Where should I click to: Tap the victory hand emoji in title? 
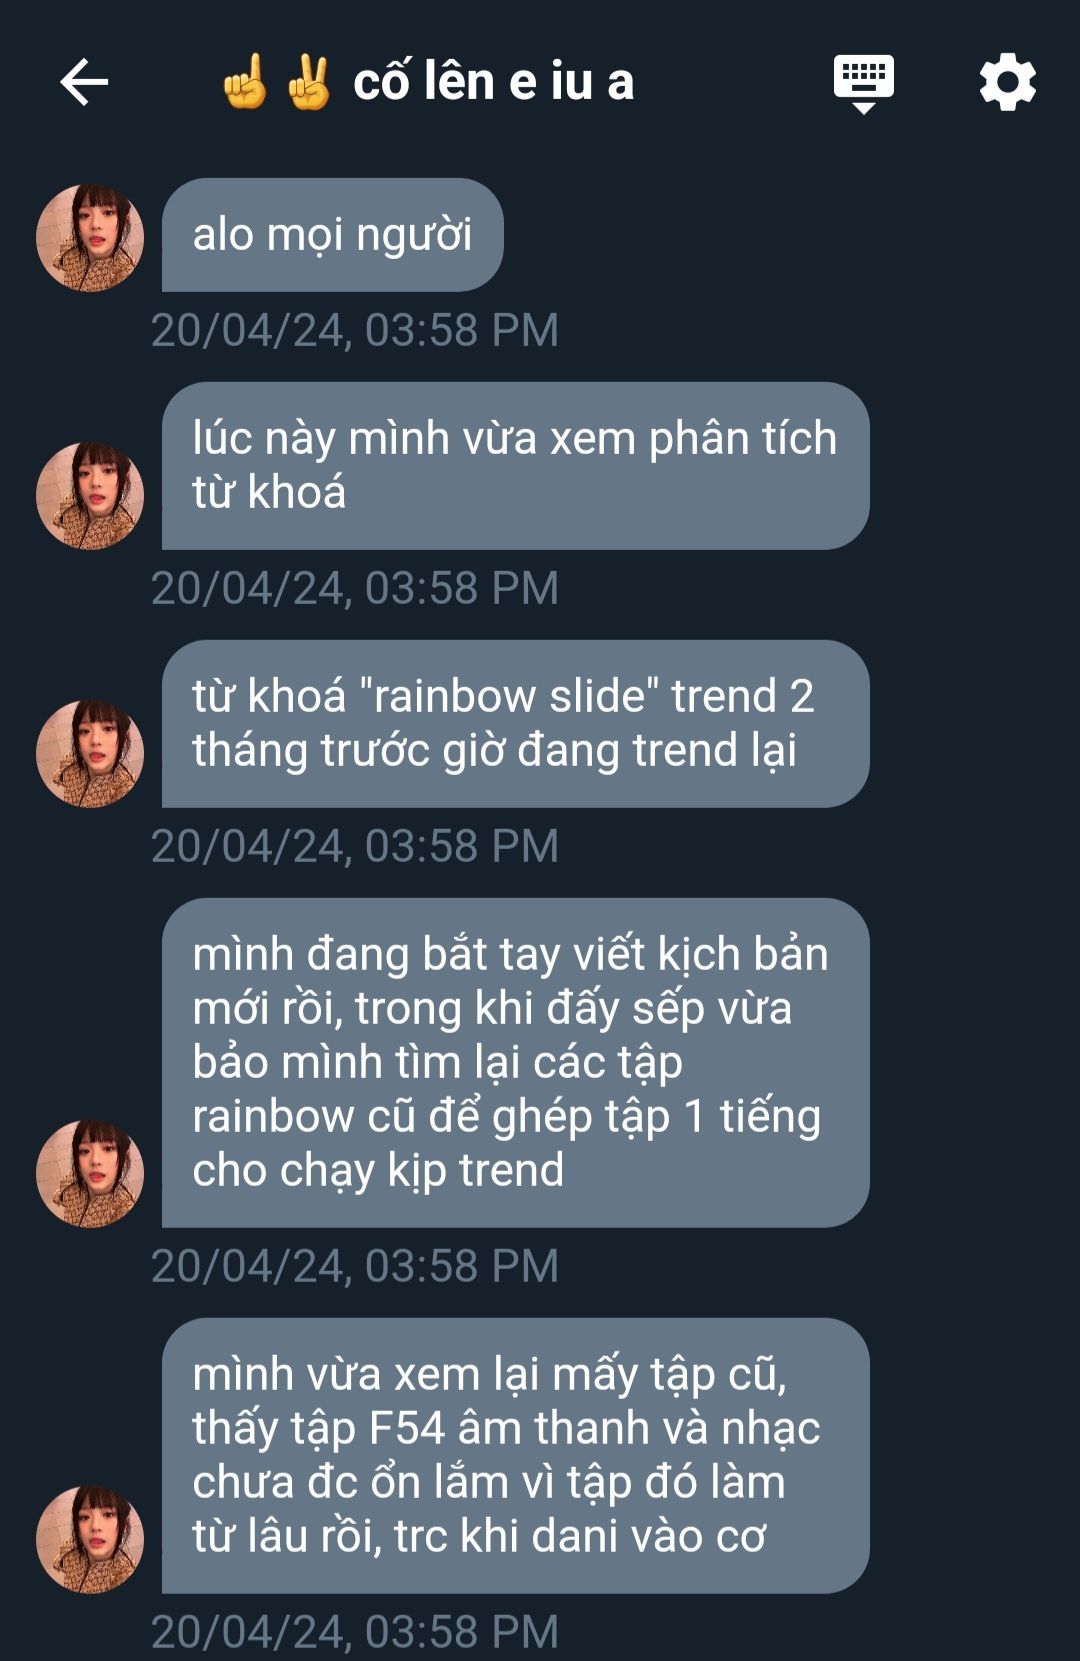[309, 82]
